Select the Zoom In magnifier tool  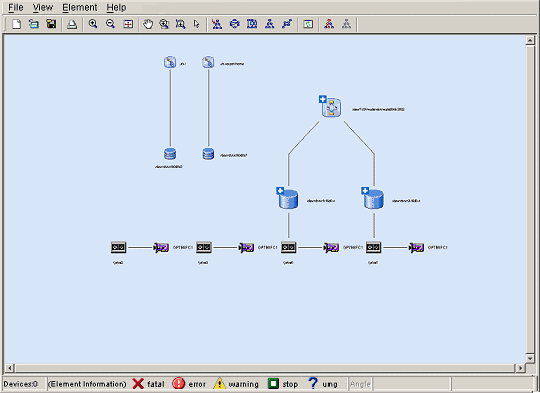[93, 24]
